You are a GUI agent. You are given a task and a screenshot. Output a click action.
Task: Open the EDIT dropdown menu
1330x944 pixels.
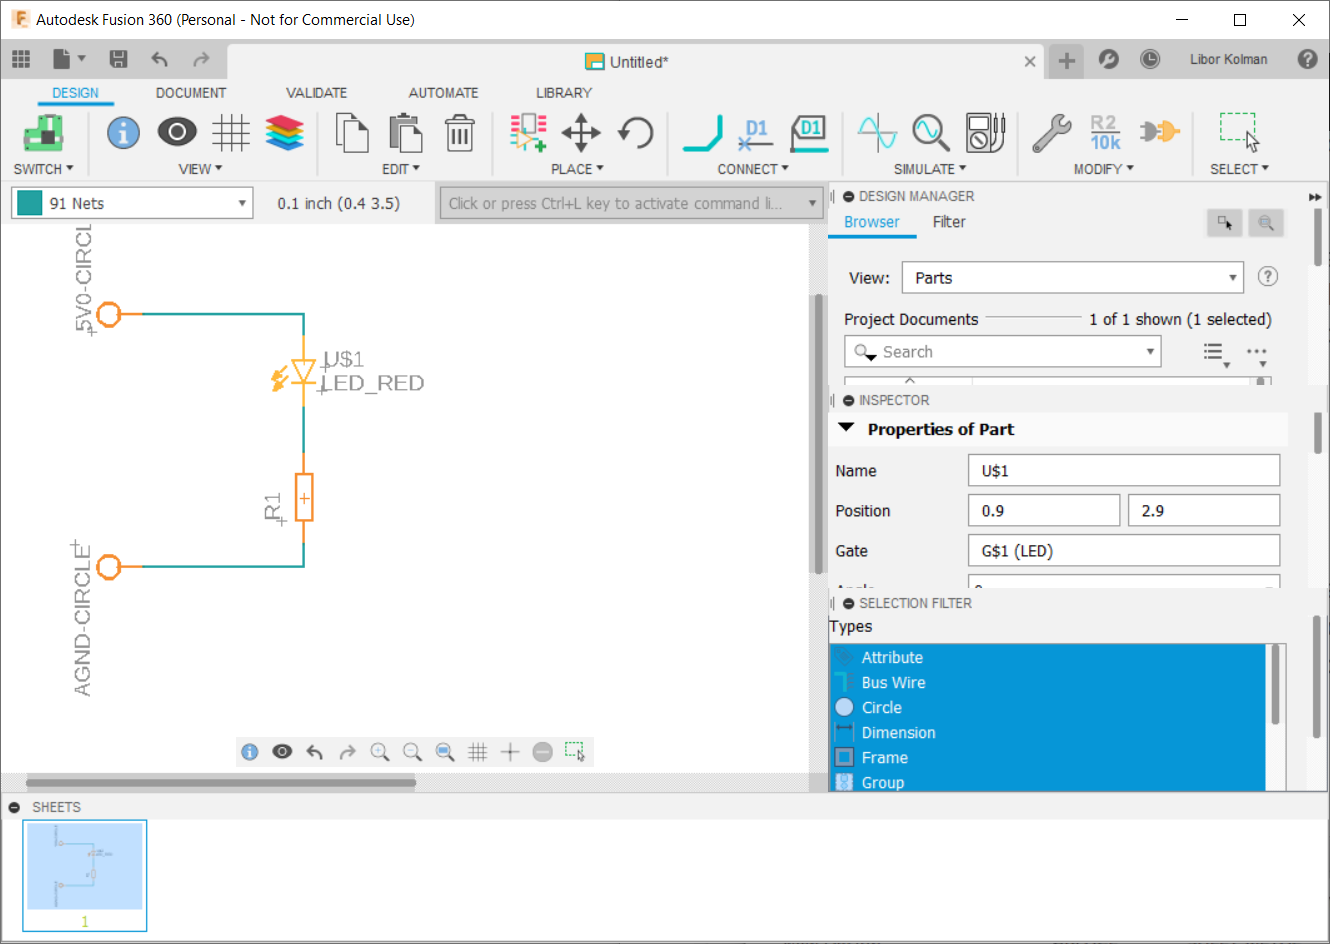[401, 169]
